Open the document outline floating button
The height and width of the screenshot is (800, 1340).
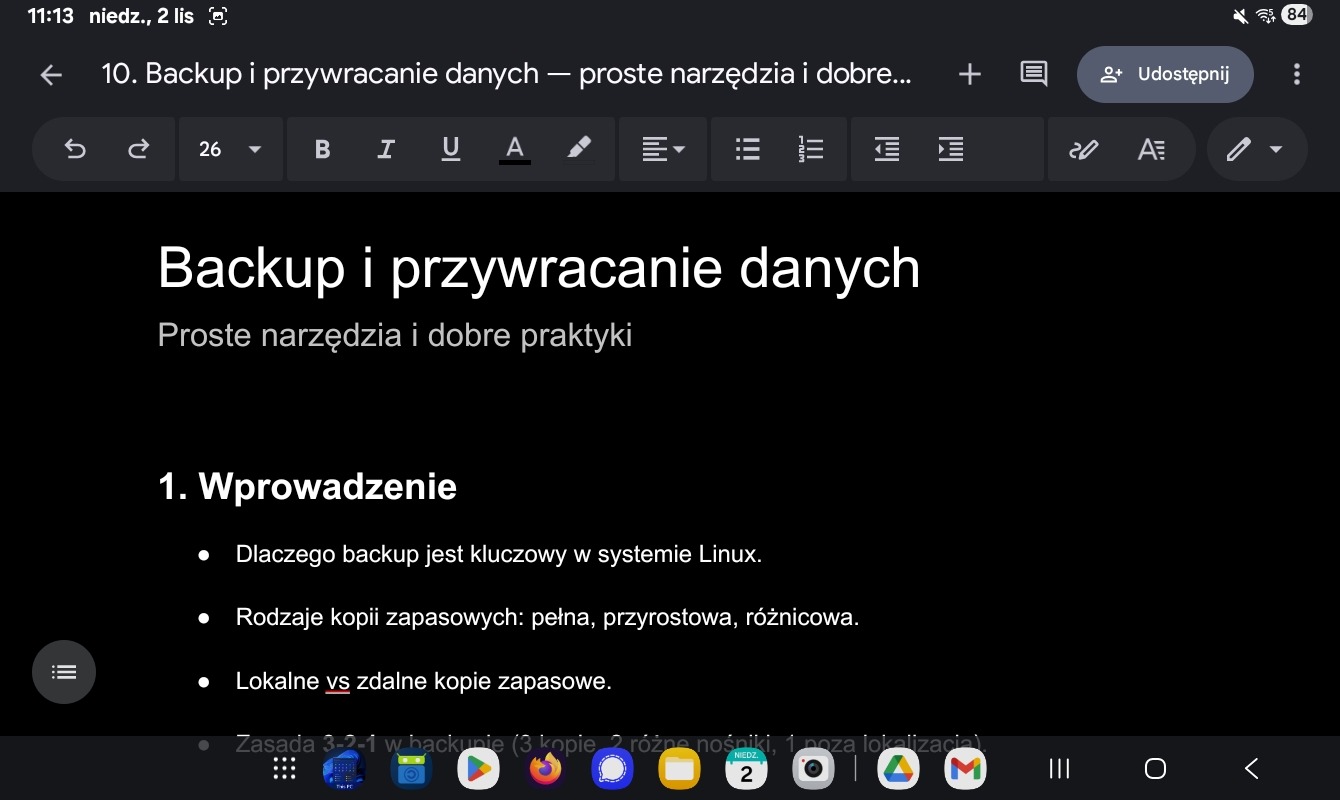(x=64, y=672)
